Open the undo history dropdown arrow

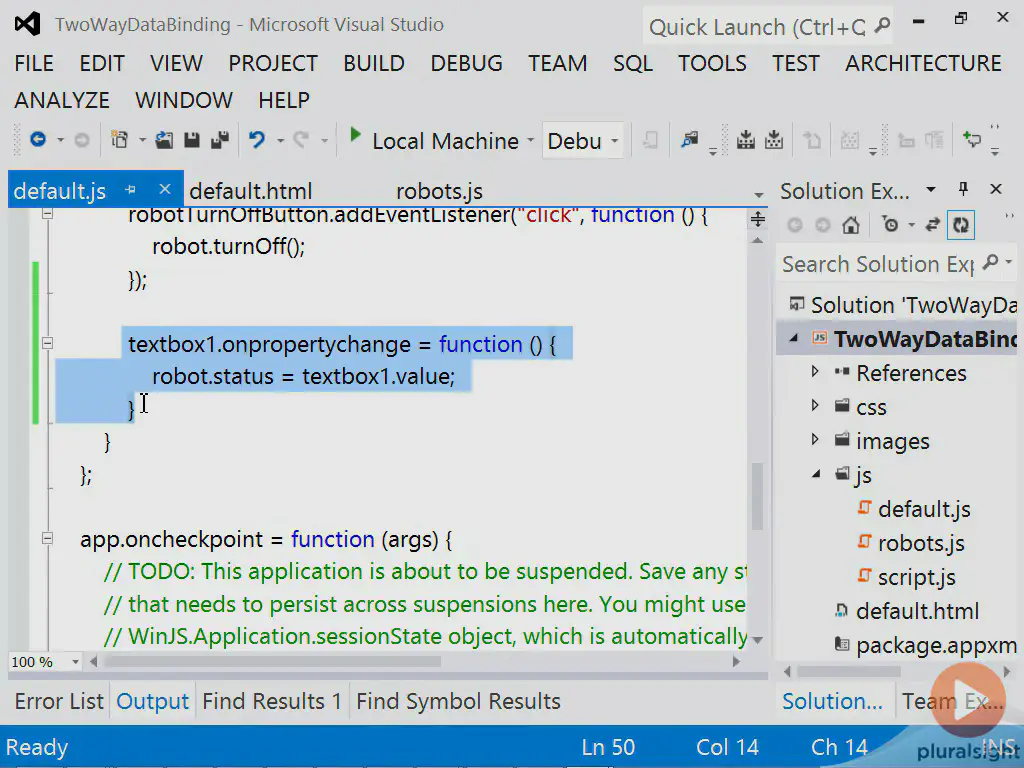point(280,140)
